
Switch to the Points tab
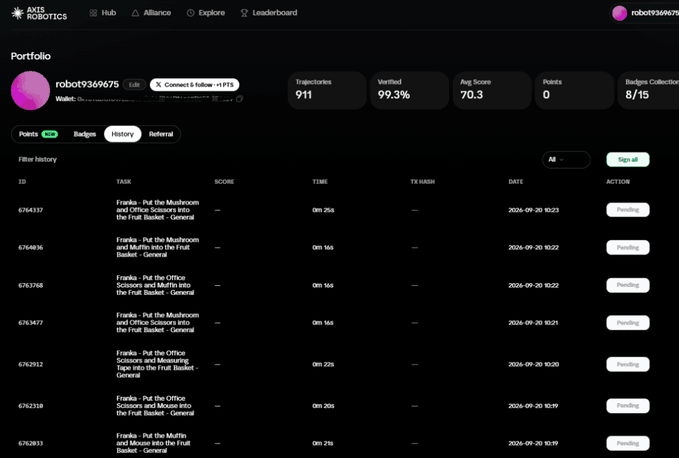coord(38,134)
